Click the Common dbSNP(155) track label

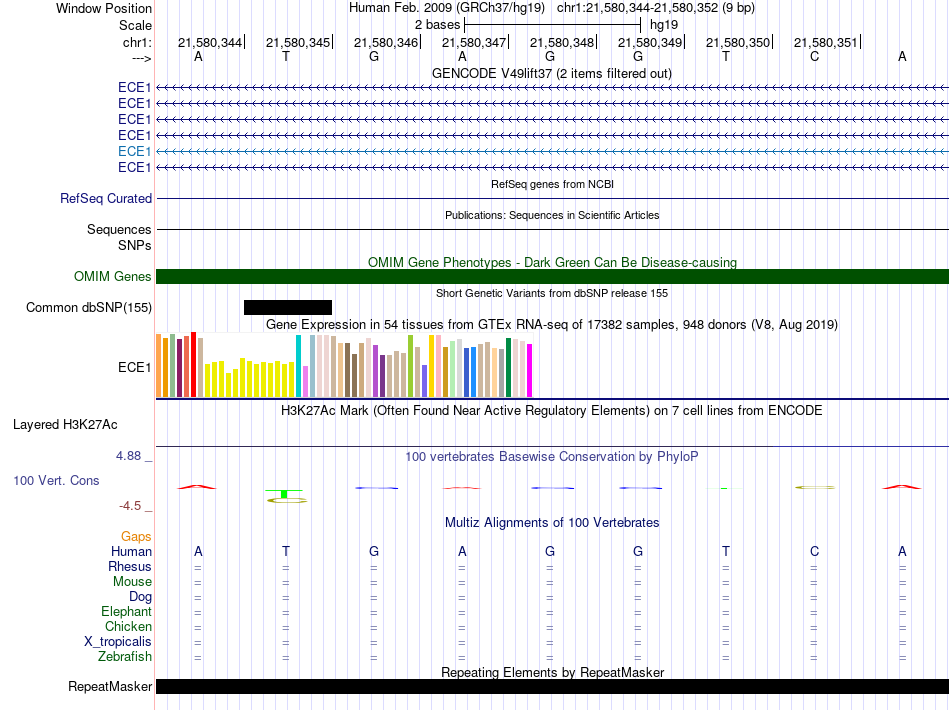click(88, 308)
